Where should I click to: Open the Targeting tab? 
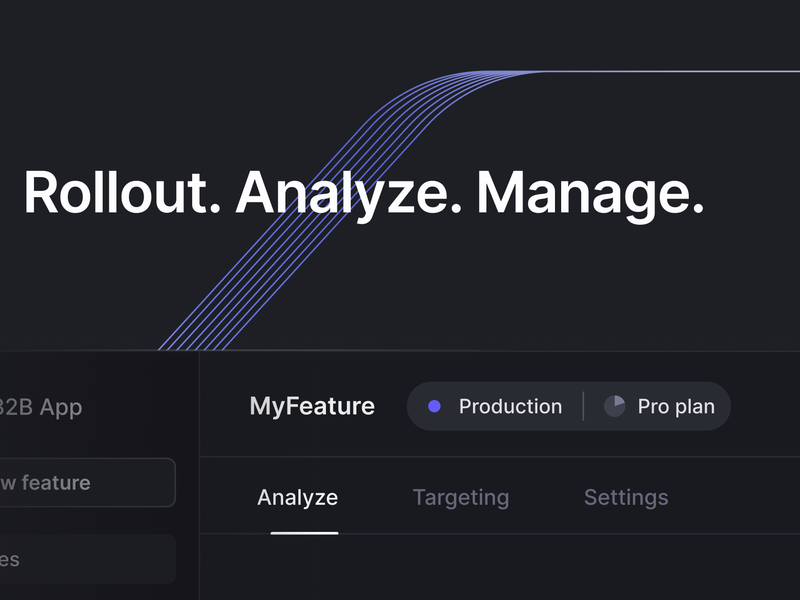(460, 497)
